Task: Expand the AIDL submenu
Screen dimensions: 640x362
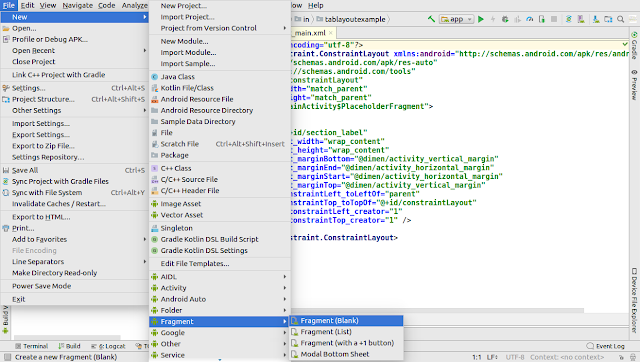Action: (x=220, y=277)
